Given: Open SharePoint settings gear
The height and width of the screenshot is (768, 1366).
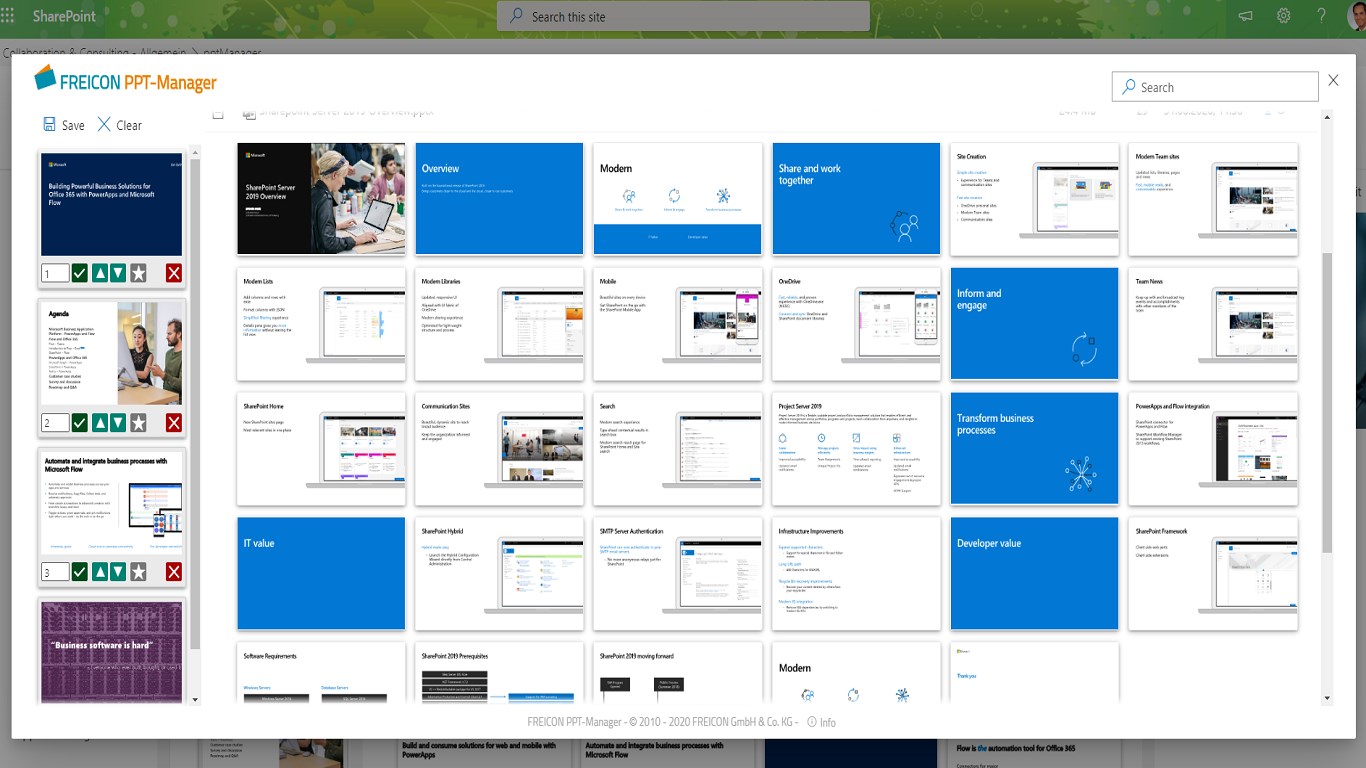Looking at the screenshot, I should pos(1283,16).
